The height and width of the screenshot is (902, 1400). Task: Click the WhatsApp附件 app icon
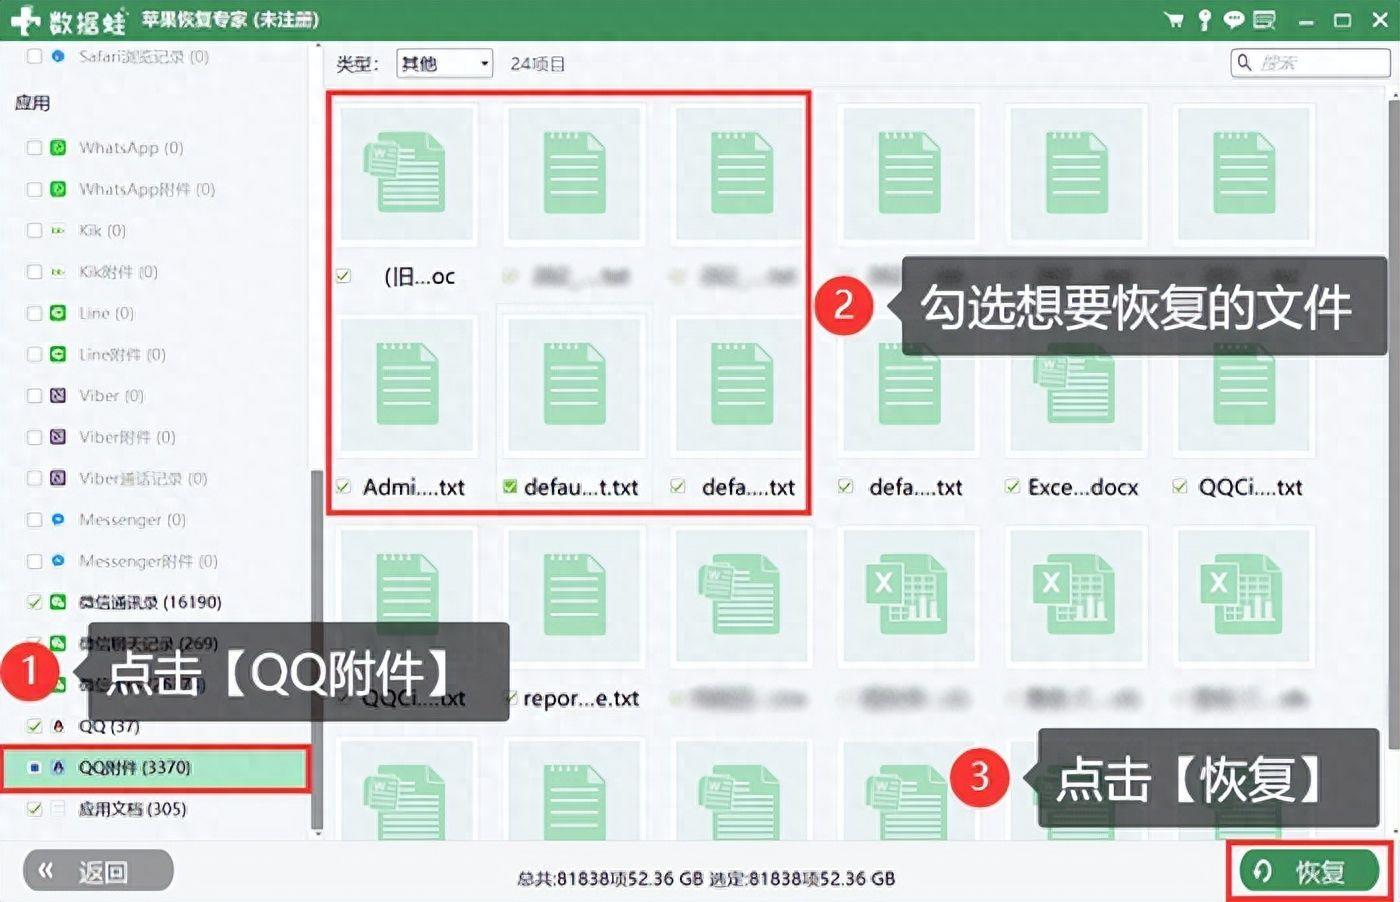point(58,189)
